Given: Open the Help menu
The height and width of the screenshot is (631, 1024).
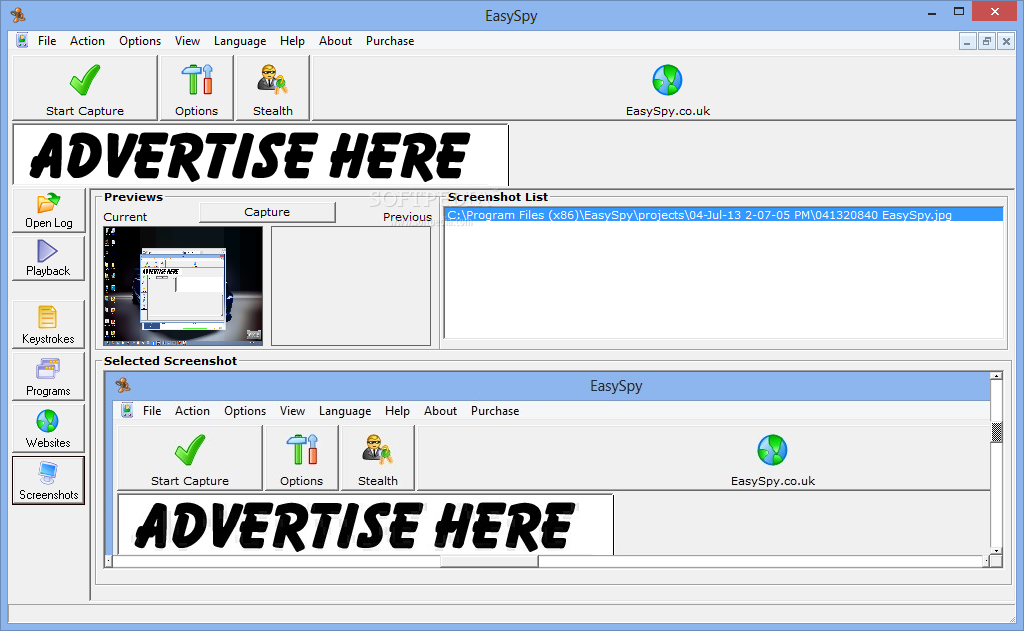Looking at the screenshot, I should [293, 40].
